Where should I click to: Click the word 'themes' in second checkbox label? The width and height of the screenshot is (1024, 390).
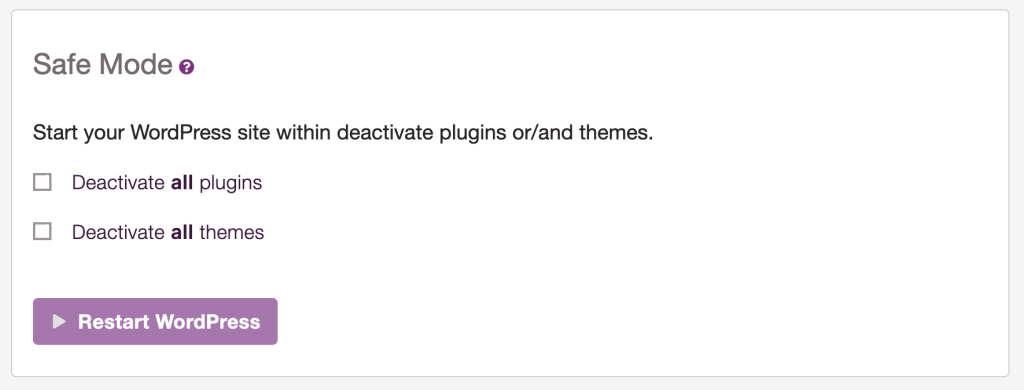231,232
